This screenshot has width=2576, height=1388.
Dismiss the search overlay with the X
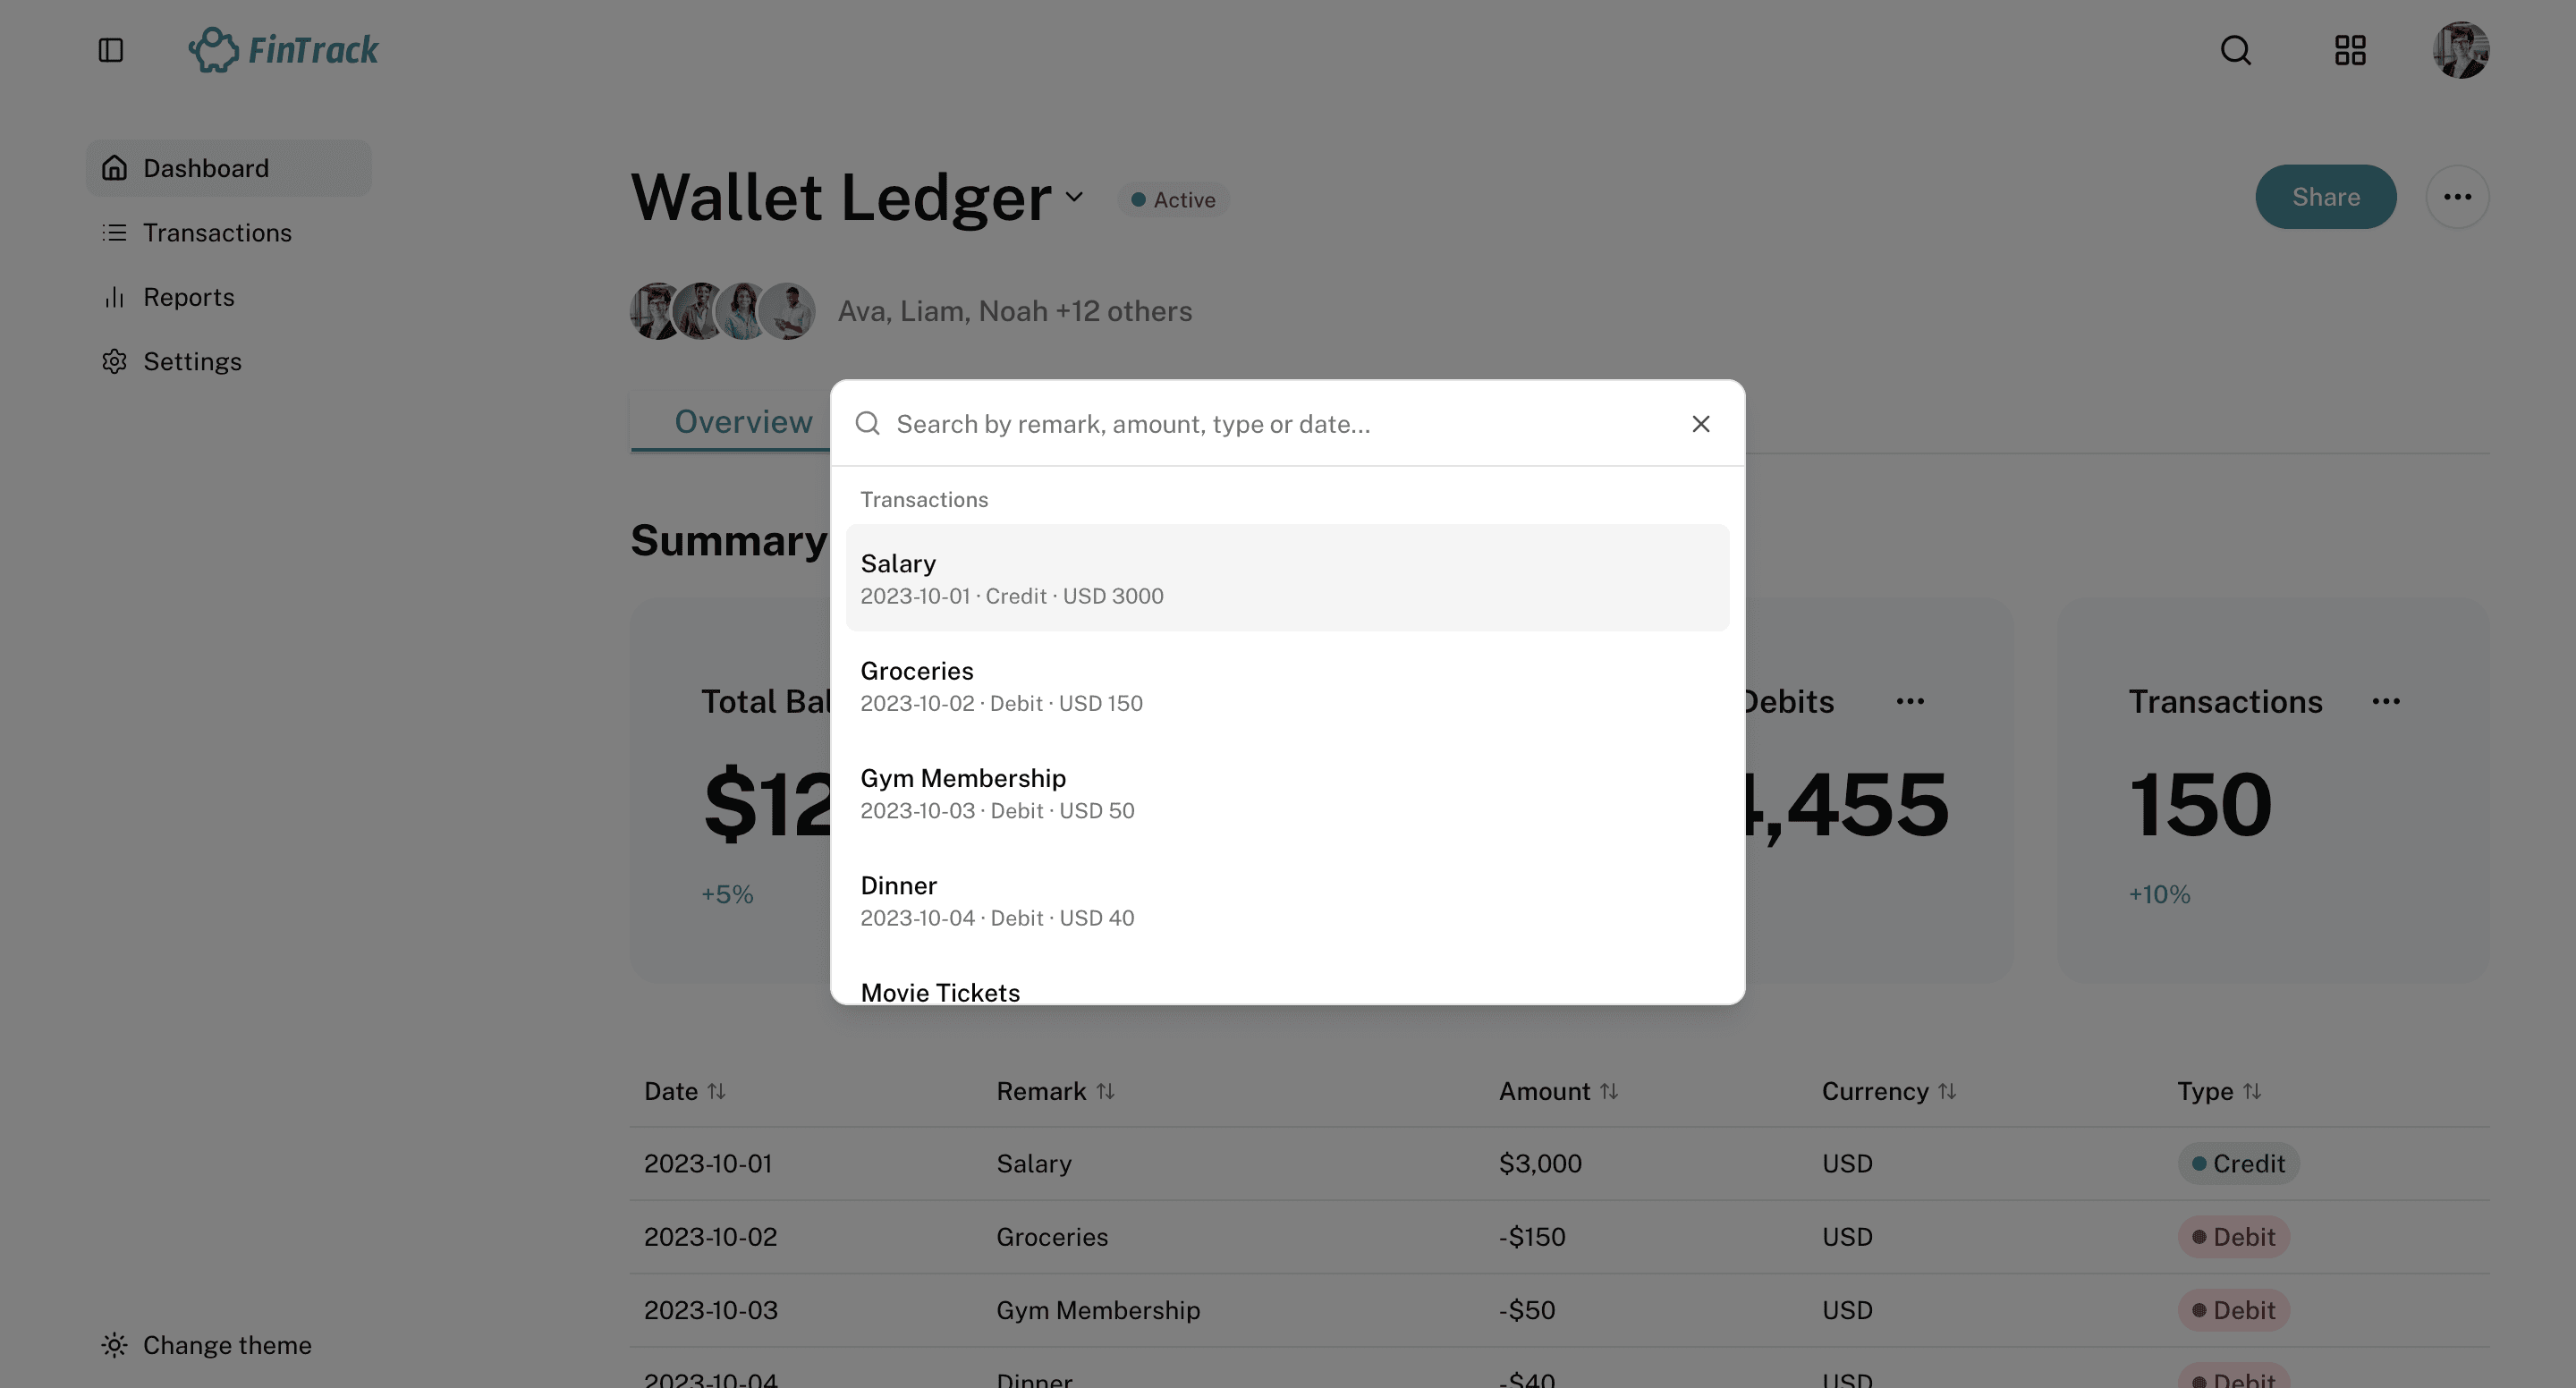(1701, 423)
